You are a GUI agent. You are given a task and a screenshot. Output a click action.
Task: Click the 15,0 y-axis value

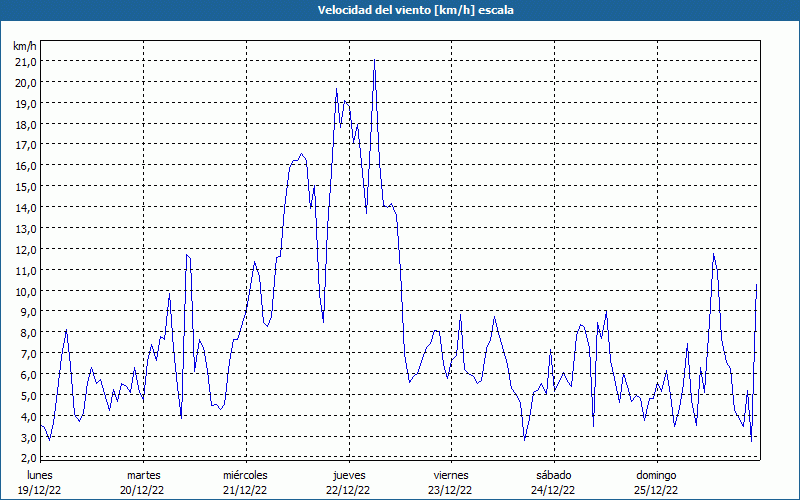(x=26, y=187)
